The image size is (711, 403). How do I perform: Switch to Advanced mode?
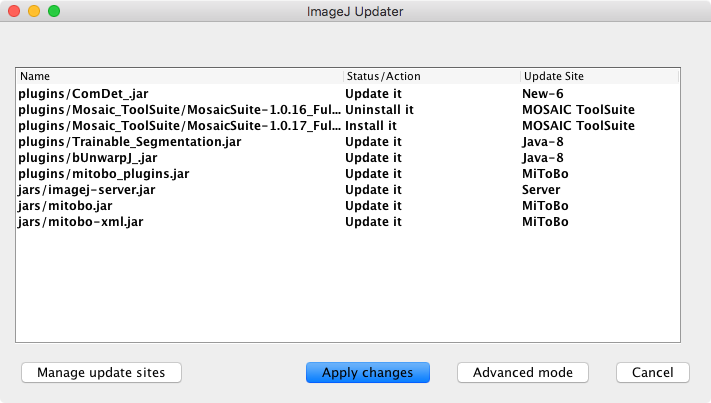click(522, 372)
